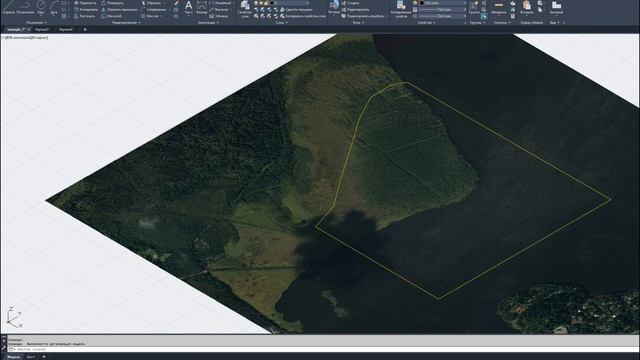Viewport: 640px width, 360px height.
Task: Switch to the second drawing file tab
Action: coord(42,29)
